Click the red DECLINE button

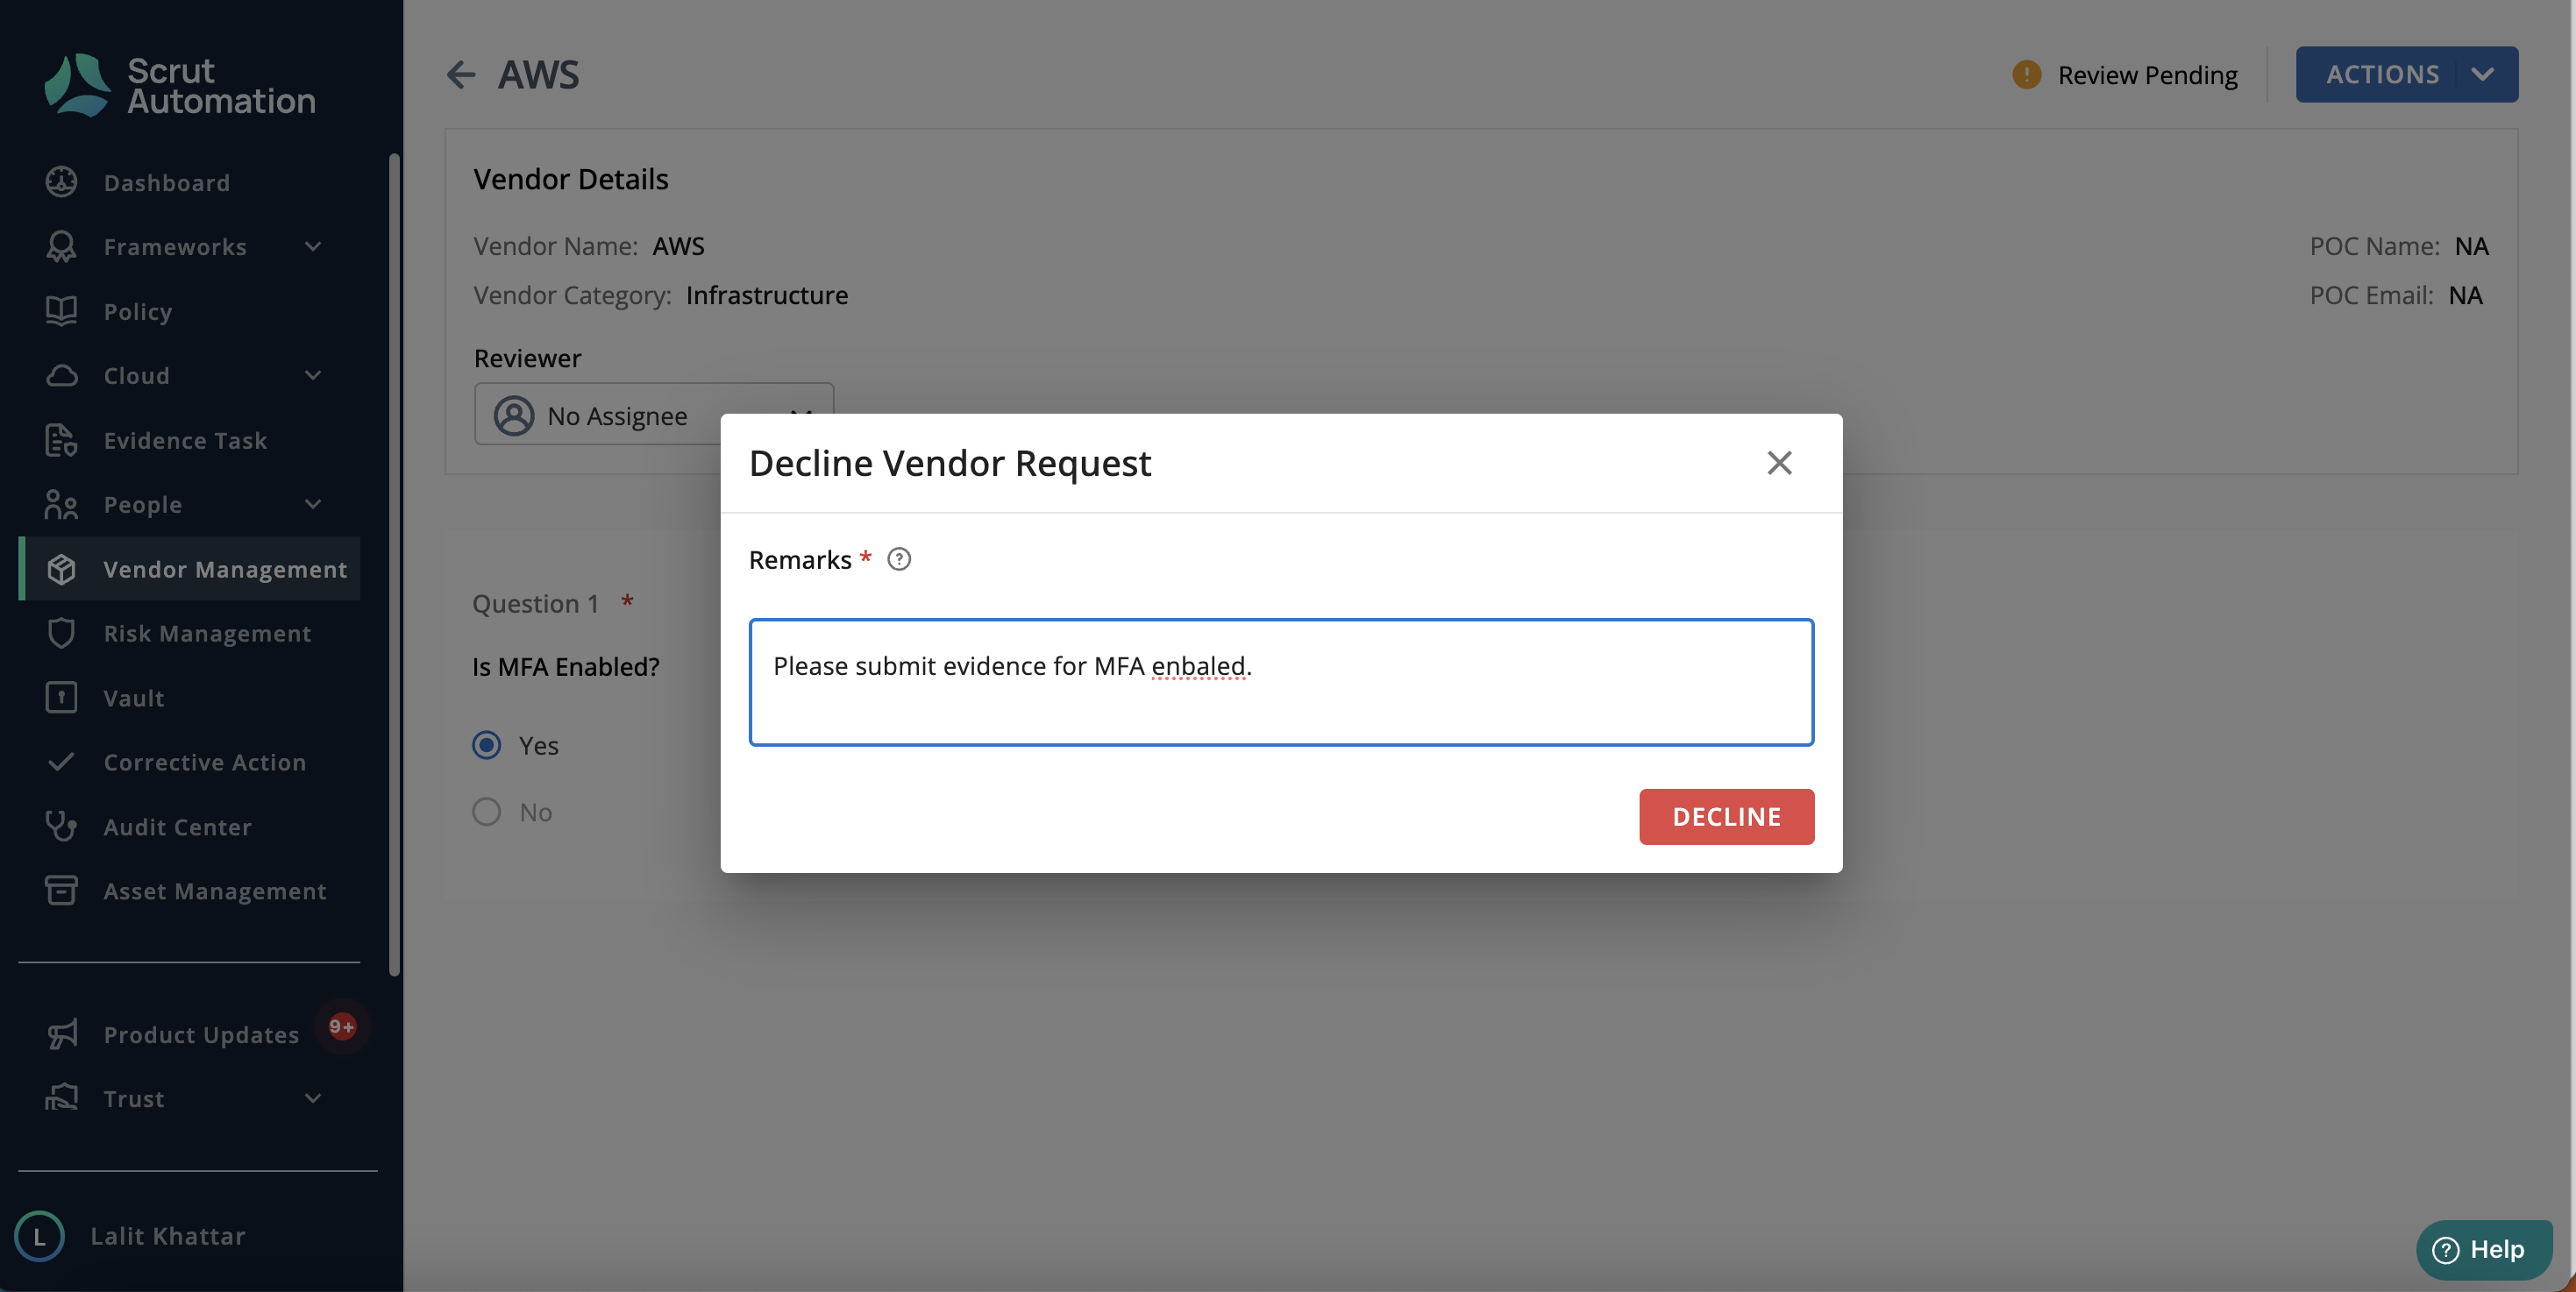[1726, 817]
